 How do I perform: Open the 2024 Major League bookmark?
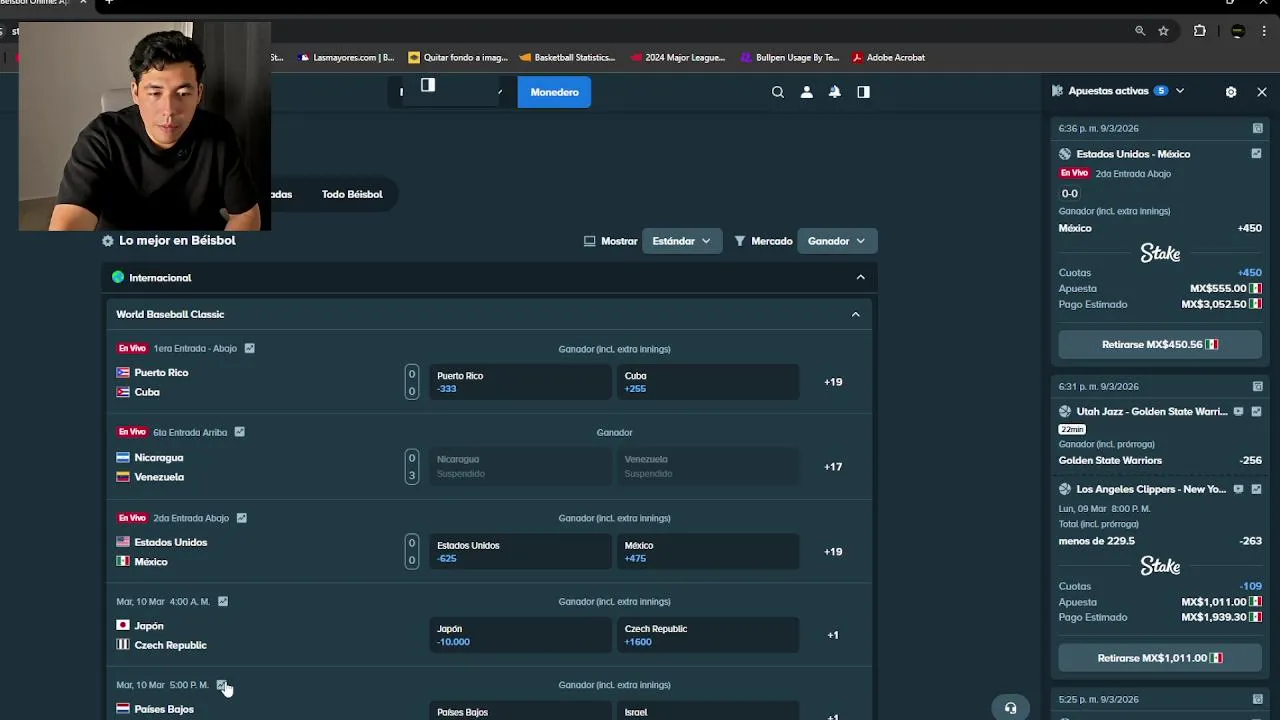678,58
